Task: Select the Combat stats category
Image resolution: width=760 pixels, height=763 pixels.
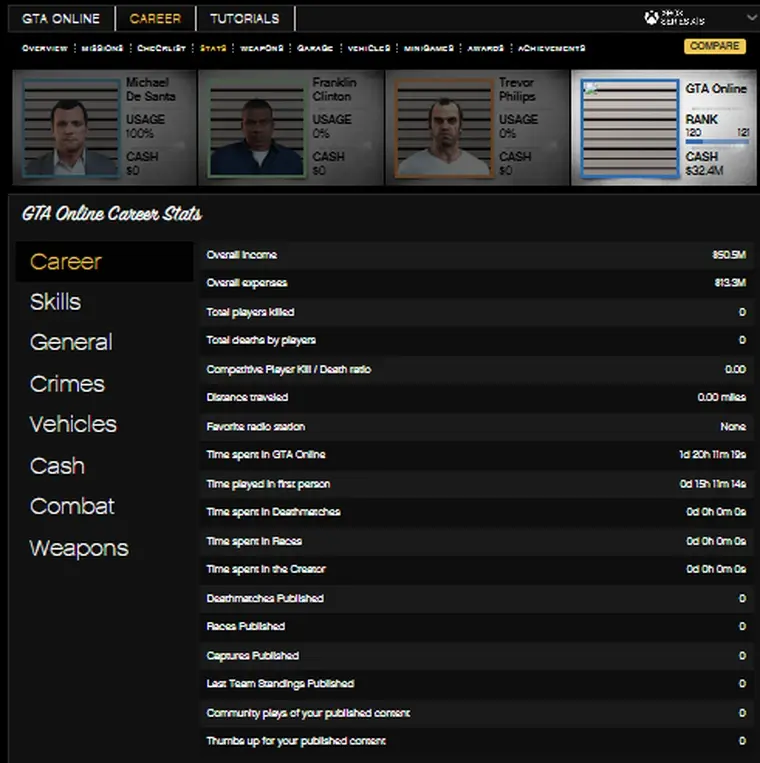Action: click(x=72, y=507)
